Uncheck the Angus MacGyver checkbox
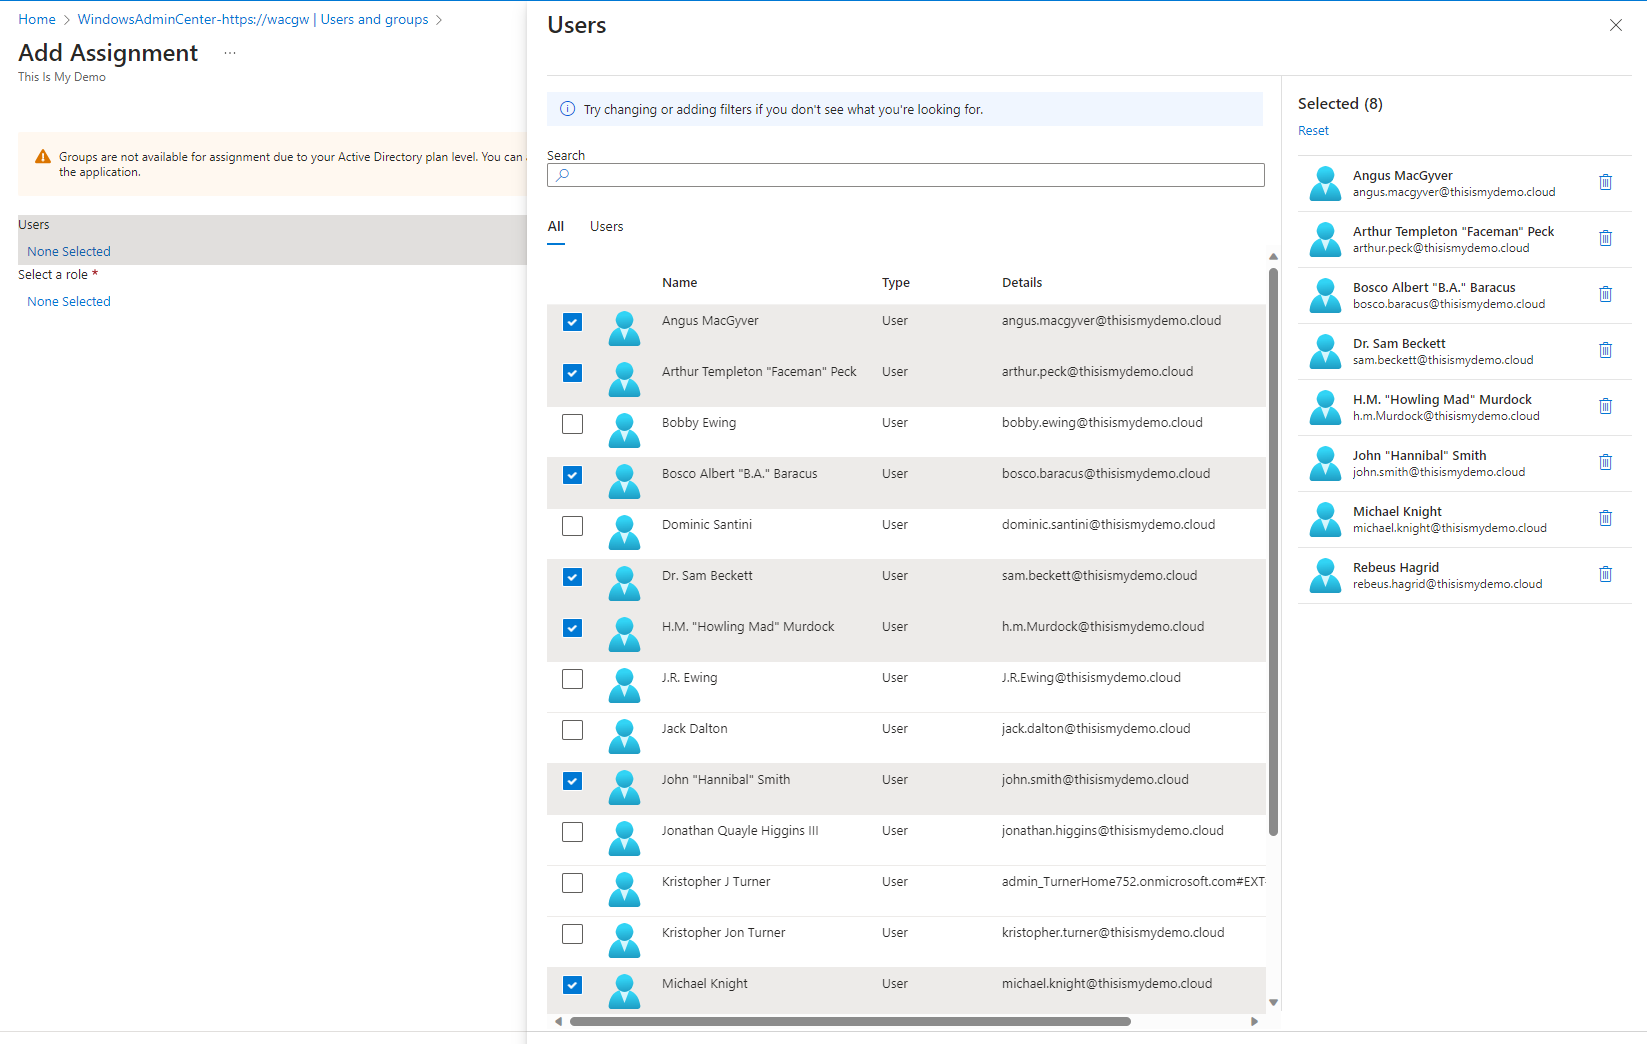The height and width of the screenshot is (1044, 1647). click(572, 322)
